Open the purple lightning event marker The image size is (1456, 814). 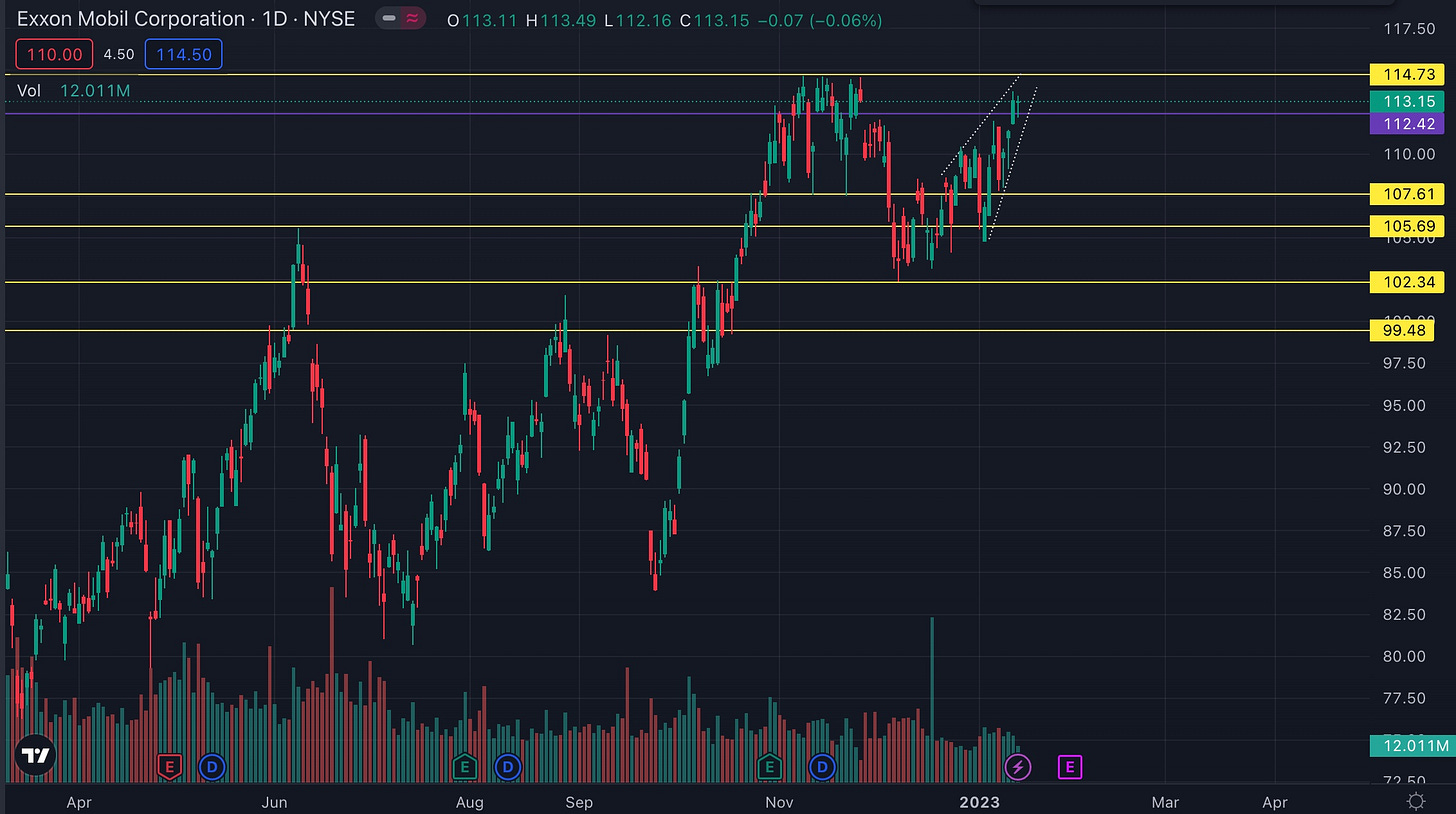pos(1018,767)
